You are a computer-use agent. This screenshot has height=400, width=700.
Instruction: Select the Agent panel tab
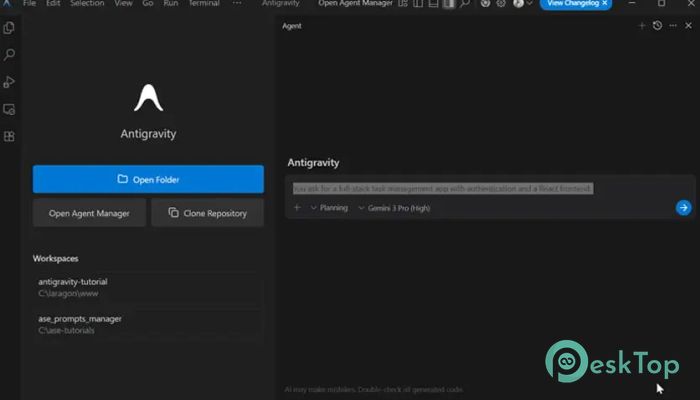click(x=292, y=26)
